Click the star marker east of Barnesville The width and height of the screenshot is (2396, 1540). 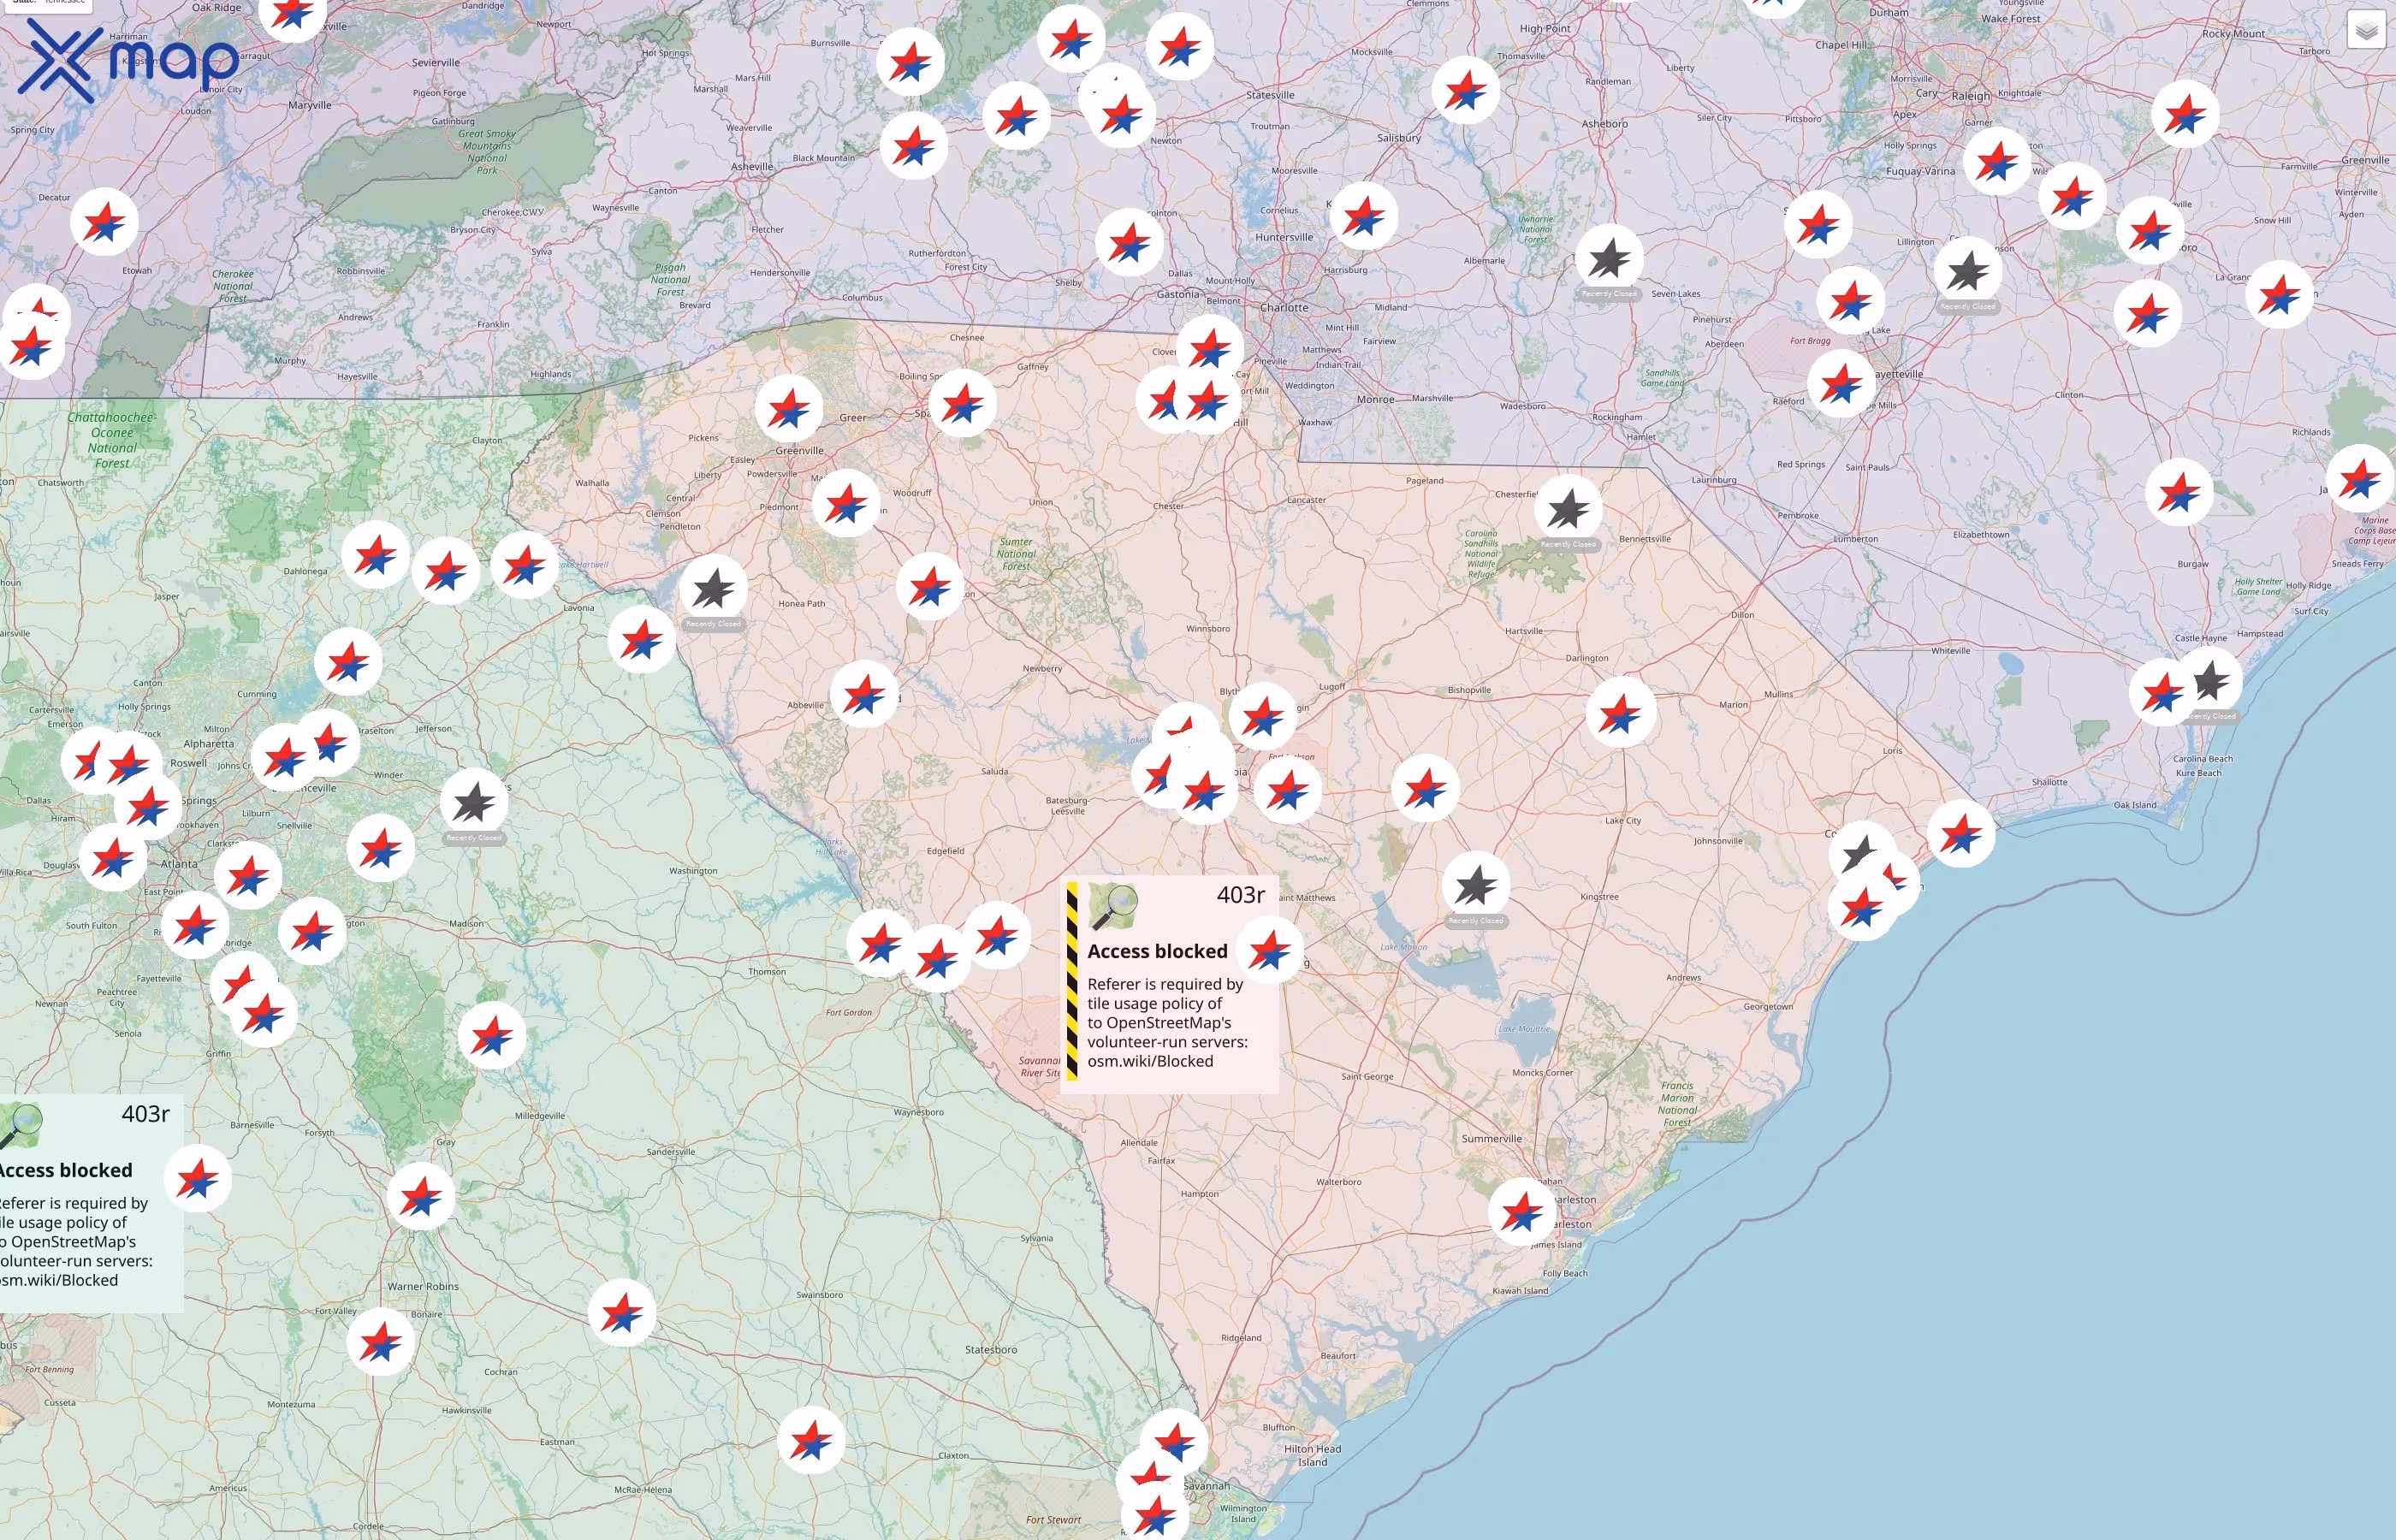point(198,1178)
